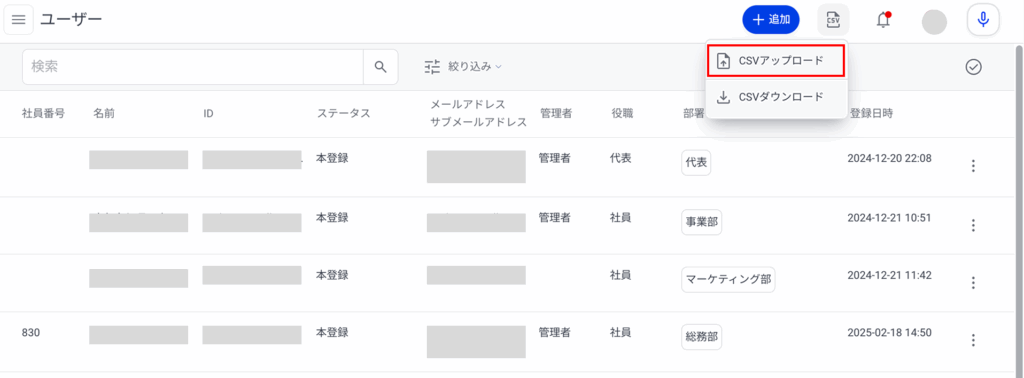Click the magnifier search button

(380, 67)
